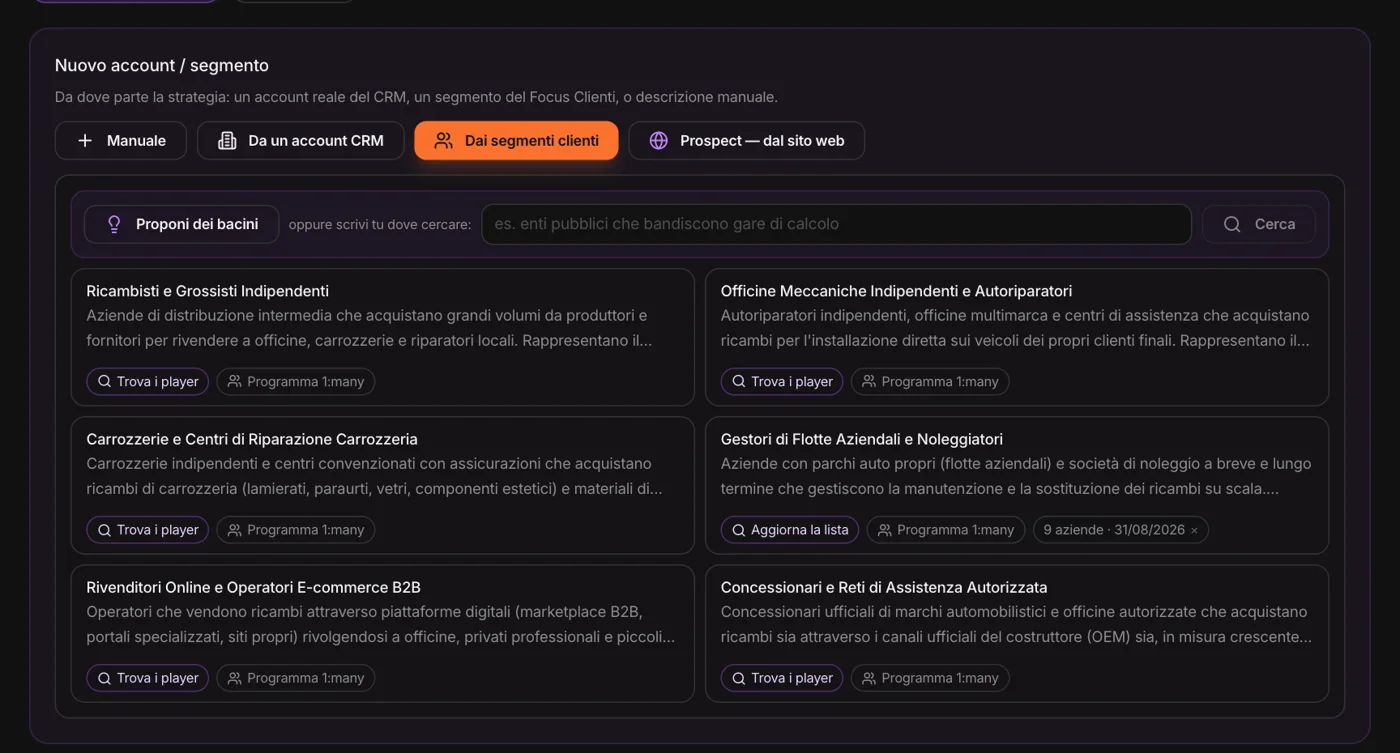The height and width of the screenshot is (753, 1400).
Task: Click the magnifier icon on Cerca
Action: (x=1232, y=224)
